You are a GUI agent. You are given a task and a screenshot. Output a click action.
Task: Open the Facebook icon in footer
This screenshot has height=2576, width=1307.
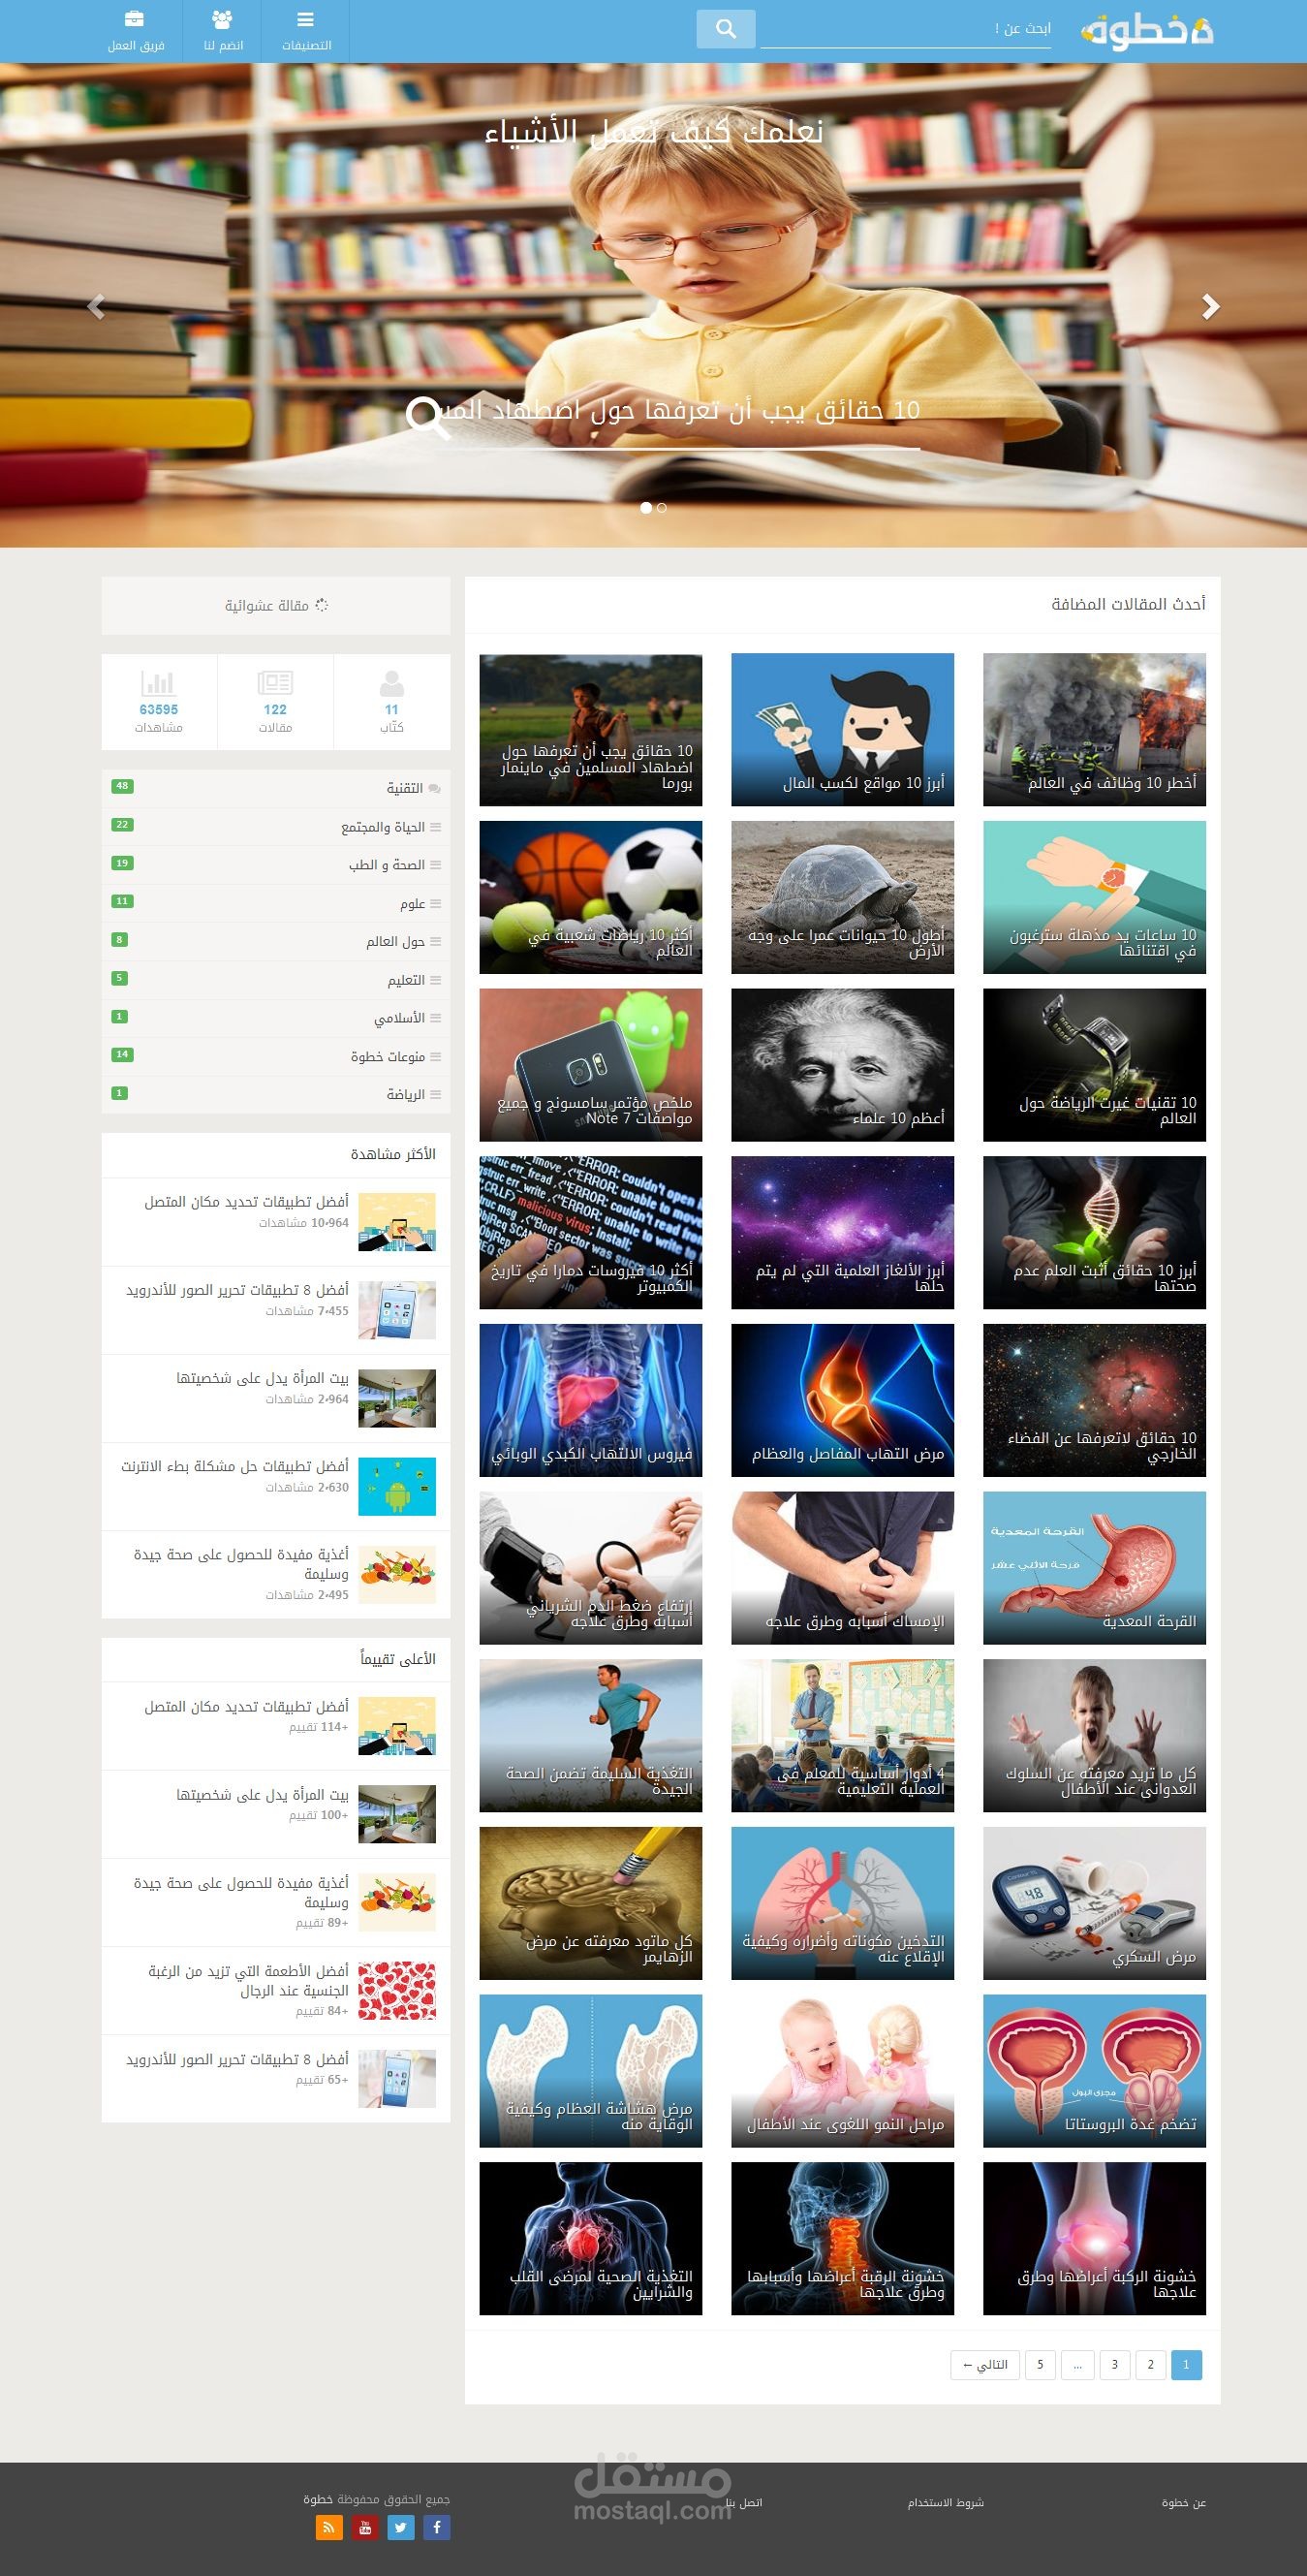click(x=437, y=2527)
